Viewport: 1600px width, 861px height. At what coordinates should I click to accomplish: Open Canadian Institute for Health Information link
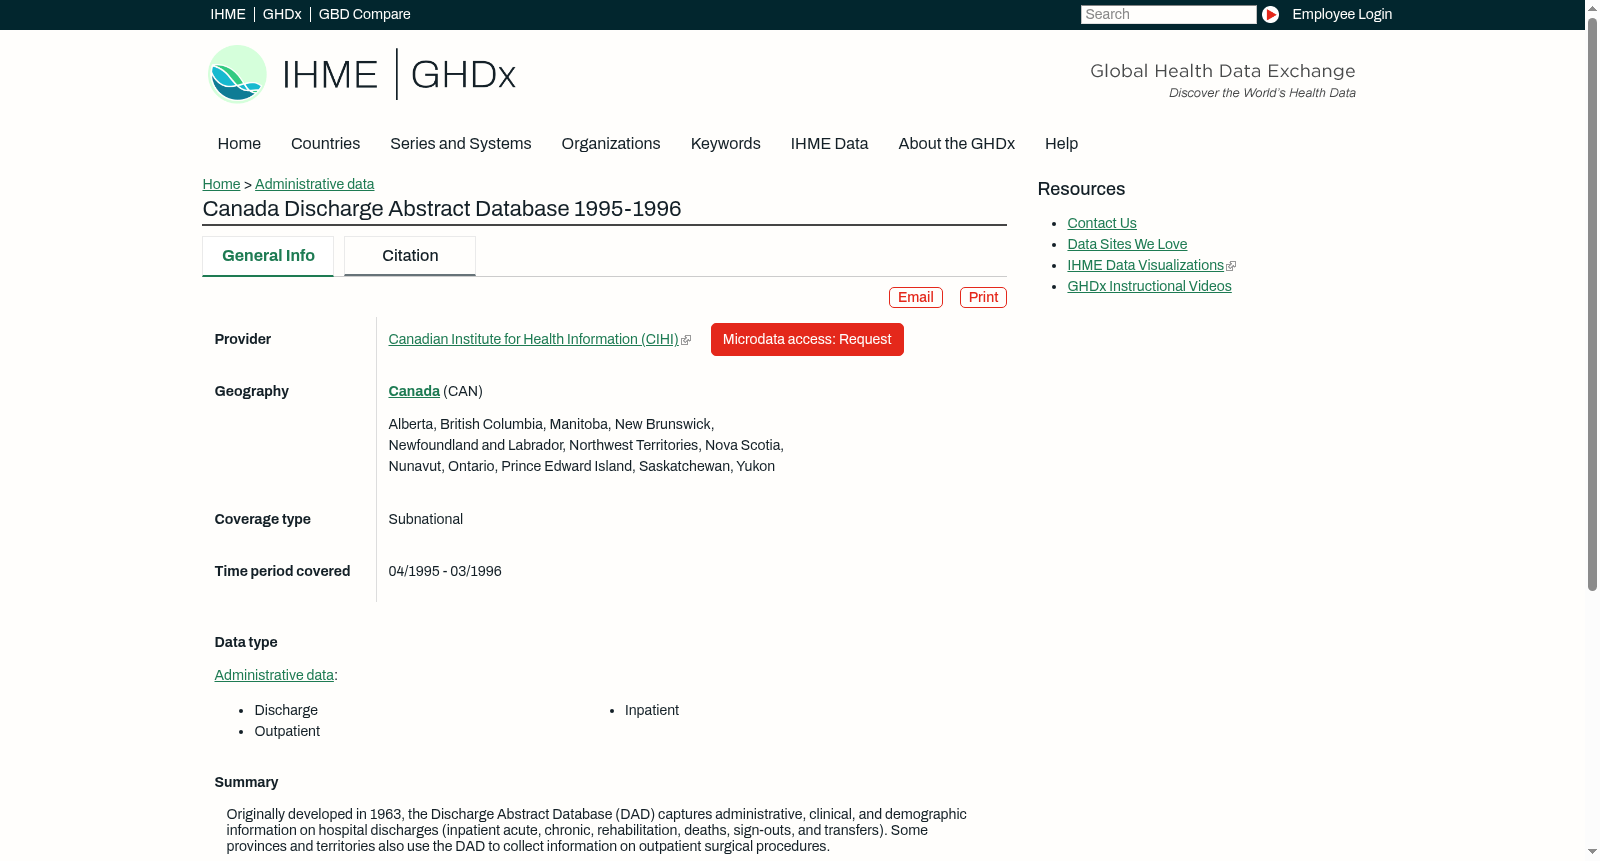533,340
